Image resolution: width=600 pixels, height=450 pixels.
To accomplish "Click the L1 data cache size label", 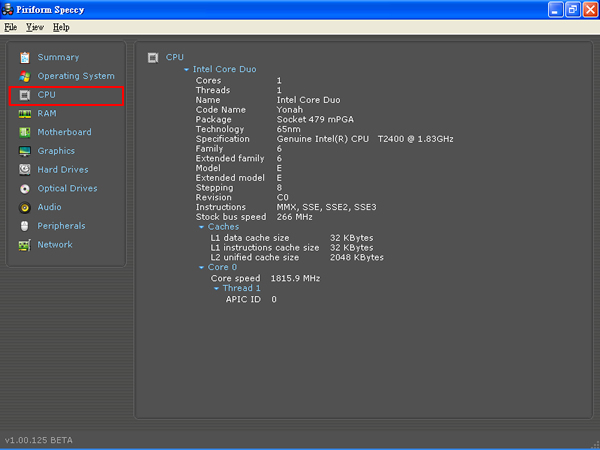I will pos(250,238).
